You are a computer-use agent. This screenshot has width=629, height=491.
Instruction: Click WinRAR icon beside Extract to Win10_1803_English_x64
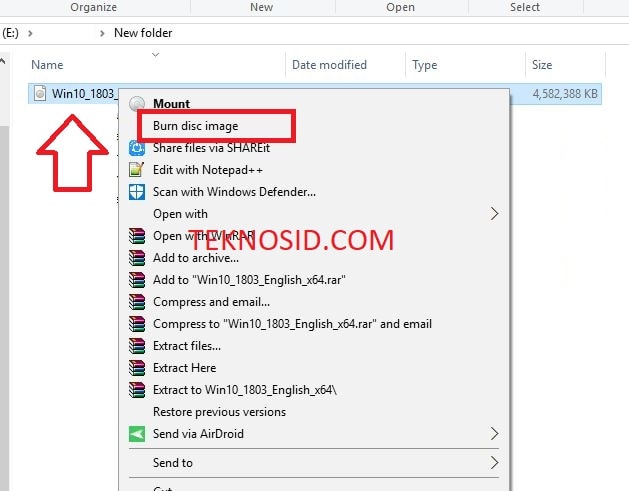pos(137,390)
